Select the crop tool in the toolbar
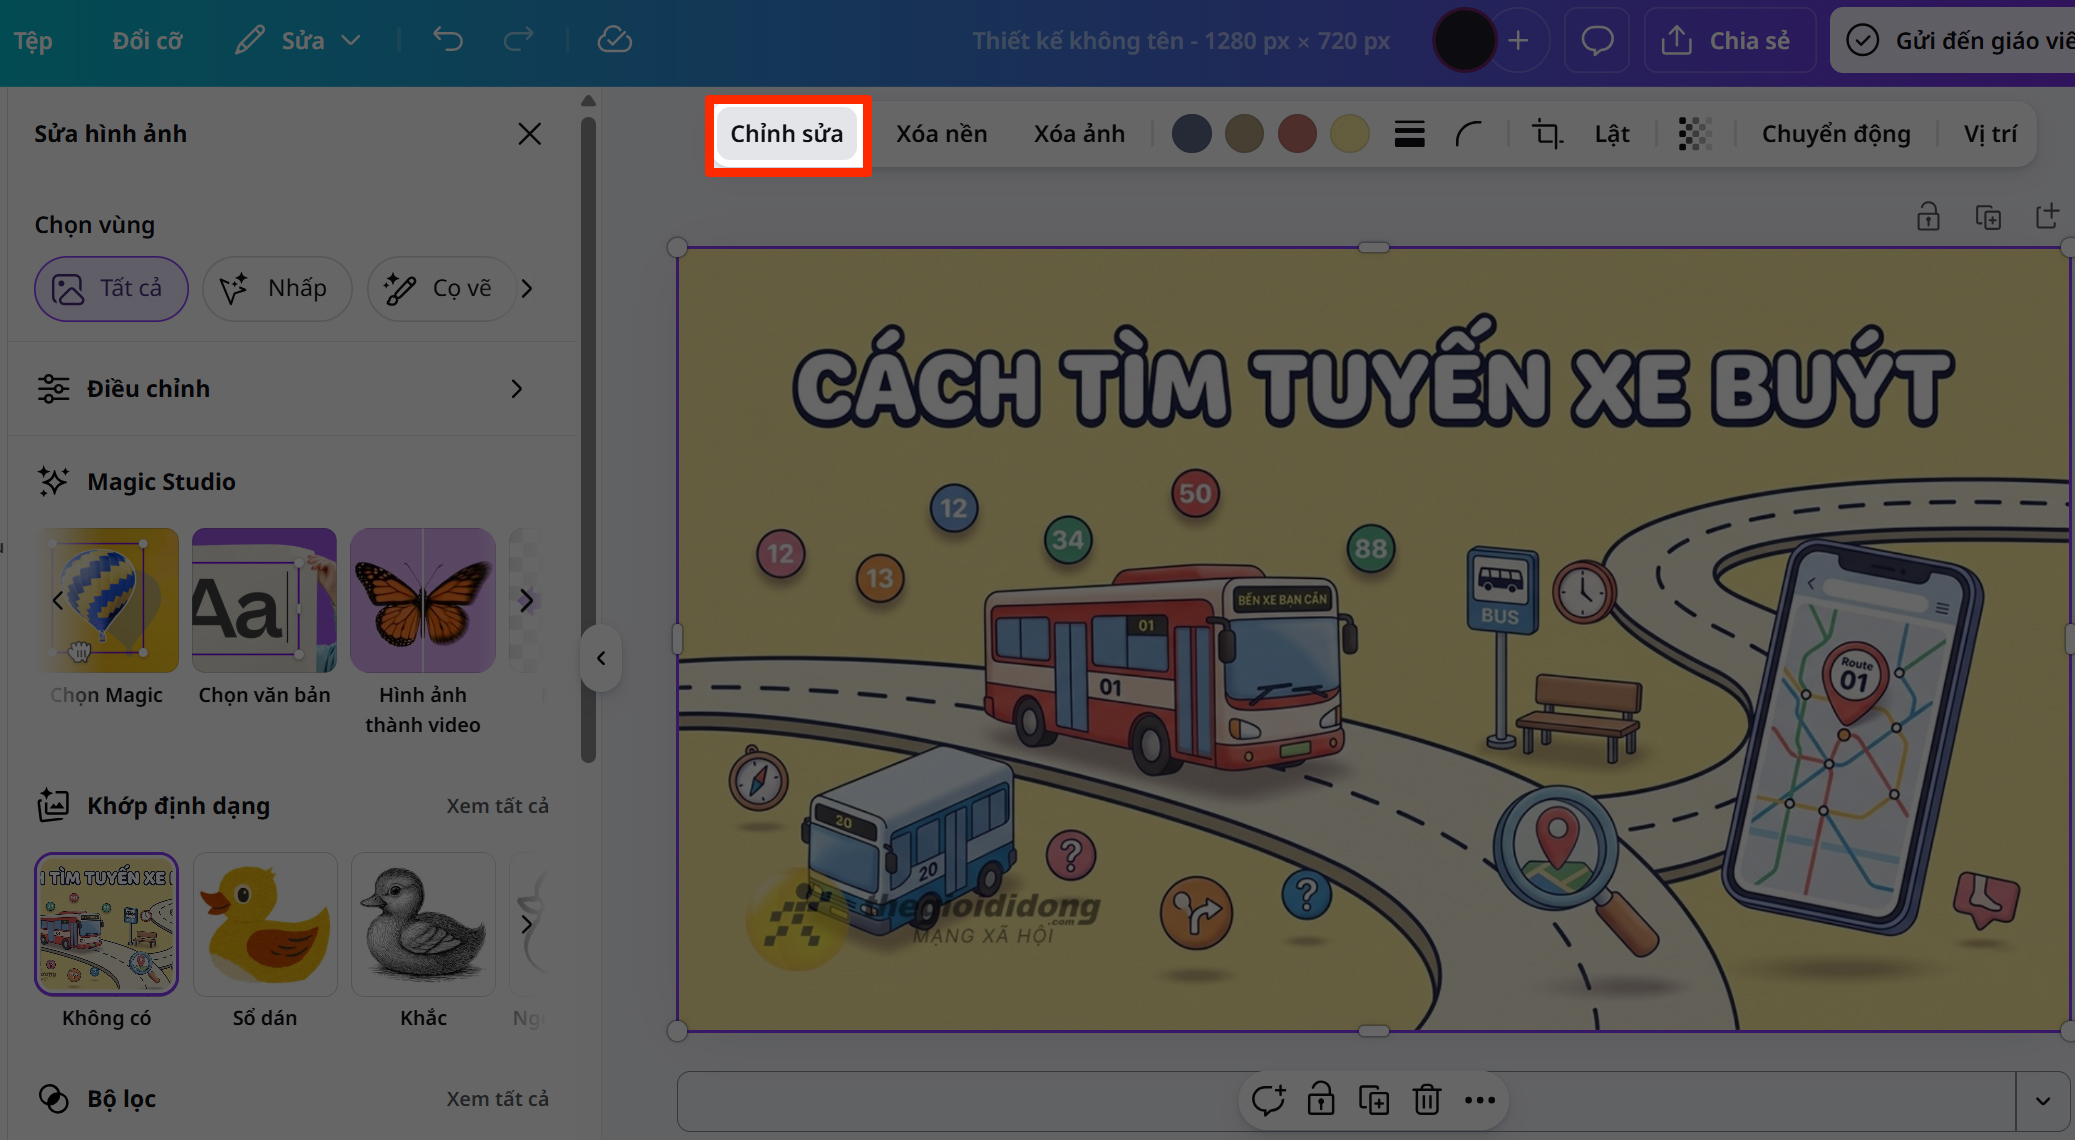This screenshot has height=1140, width=2075. 1546,133
